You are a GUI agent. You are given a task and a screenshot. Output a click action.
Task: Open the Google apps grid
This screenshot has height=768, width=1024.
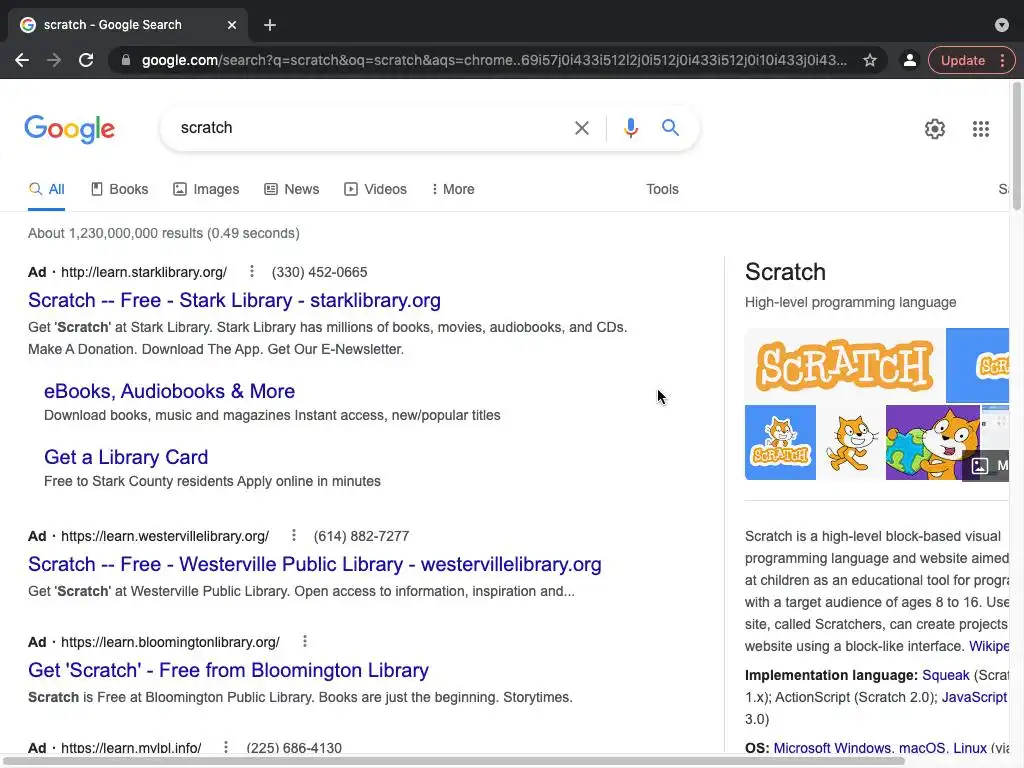coord(980,129)
